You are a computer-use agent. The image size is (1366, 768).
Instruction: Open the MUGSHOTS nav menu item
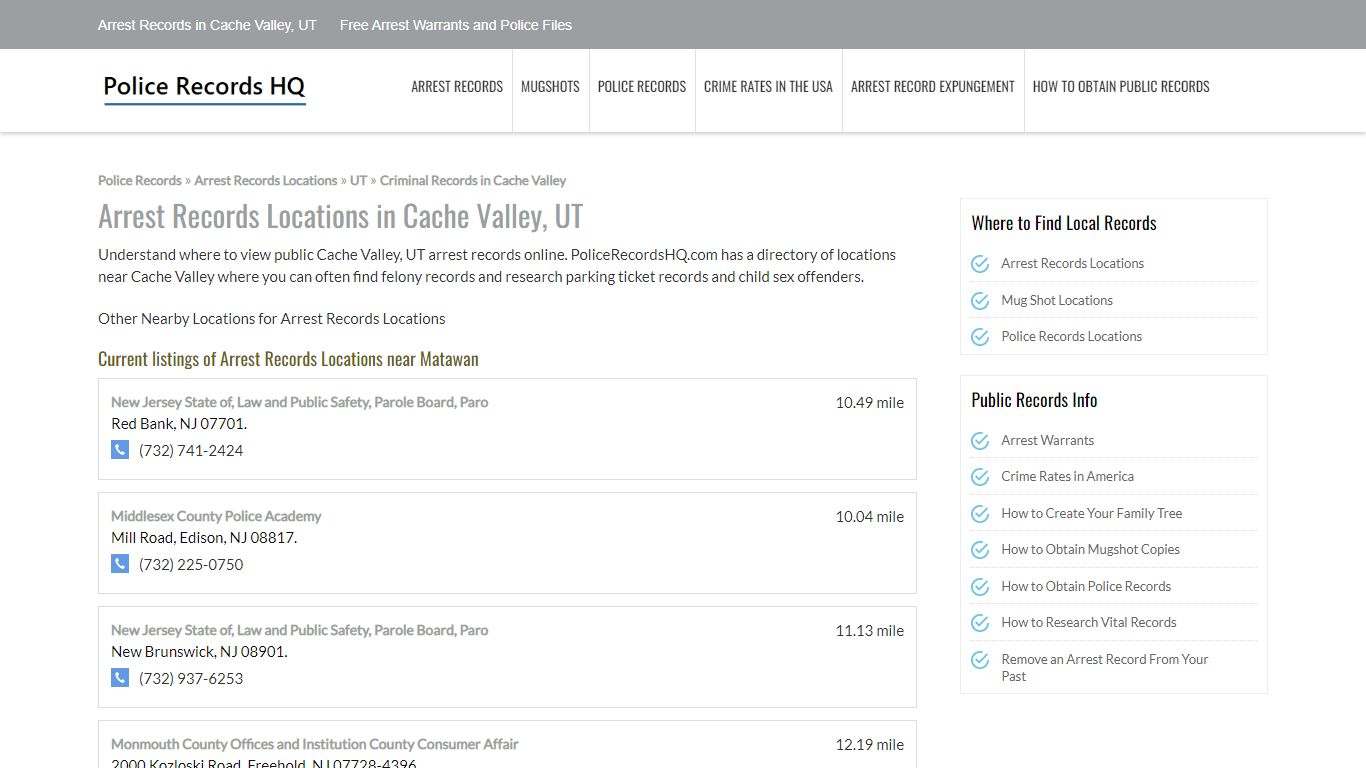tap(550, 87)
